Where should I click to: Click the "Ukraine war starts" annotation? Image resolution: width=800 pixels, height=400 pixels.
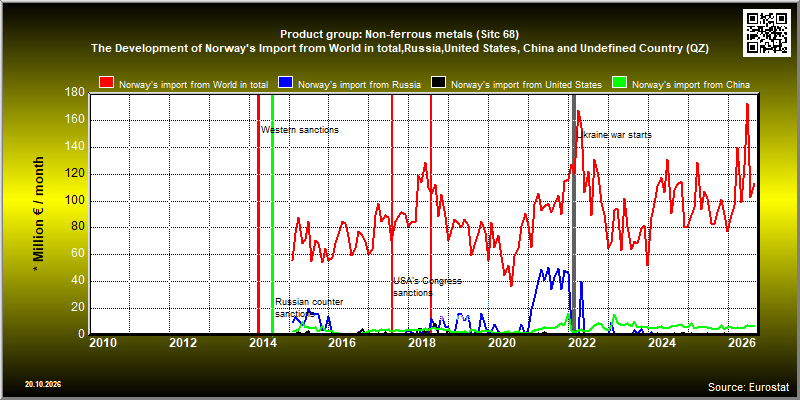614,135
